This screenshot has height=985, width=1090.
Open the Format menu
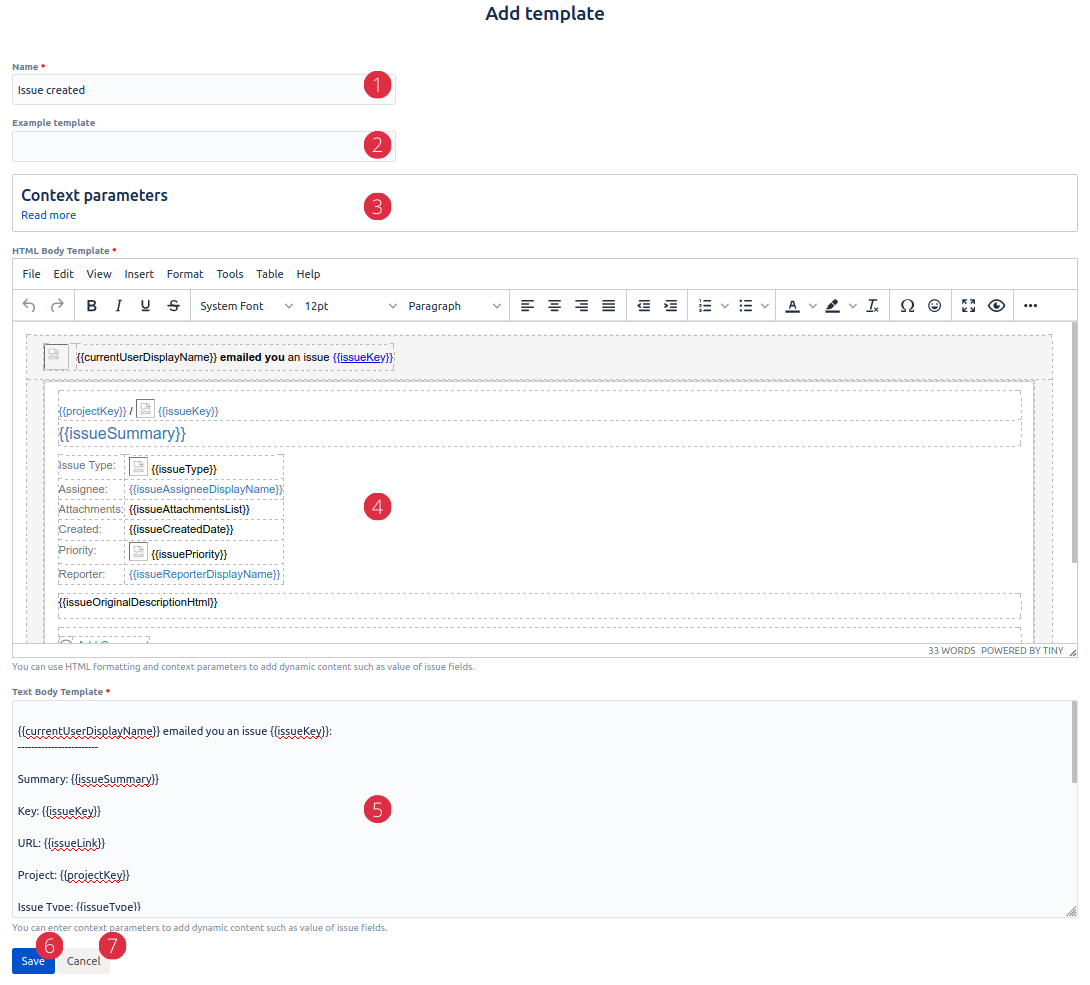185,274
